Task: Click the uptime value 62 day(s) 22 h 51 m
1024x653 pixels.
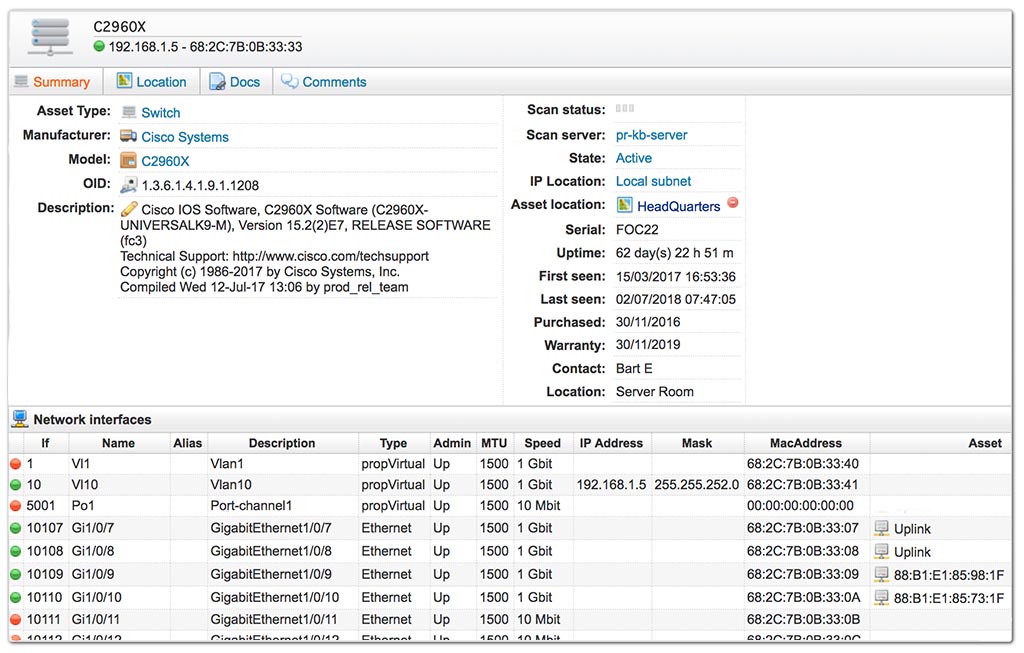Action: (674, 253)
